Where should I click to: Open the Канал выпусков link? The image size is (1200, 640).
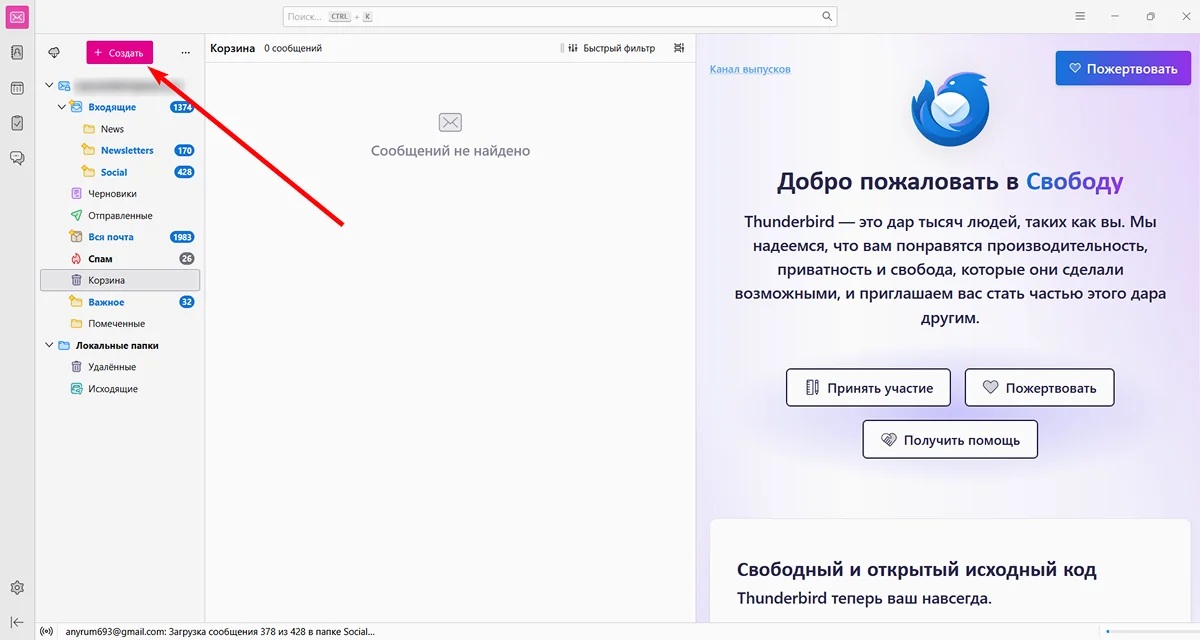750,69
